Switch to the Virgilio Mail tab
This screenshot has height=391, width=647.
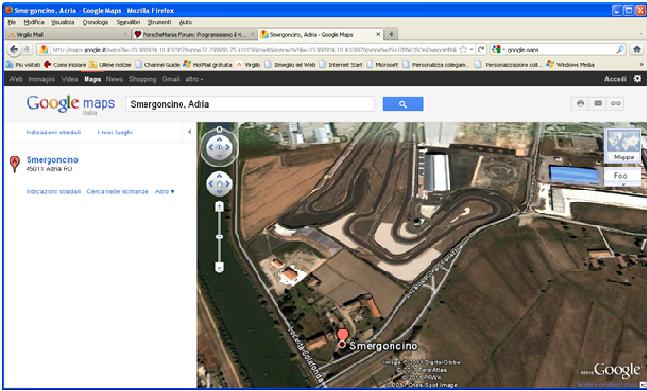point(68,35)
